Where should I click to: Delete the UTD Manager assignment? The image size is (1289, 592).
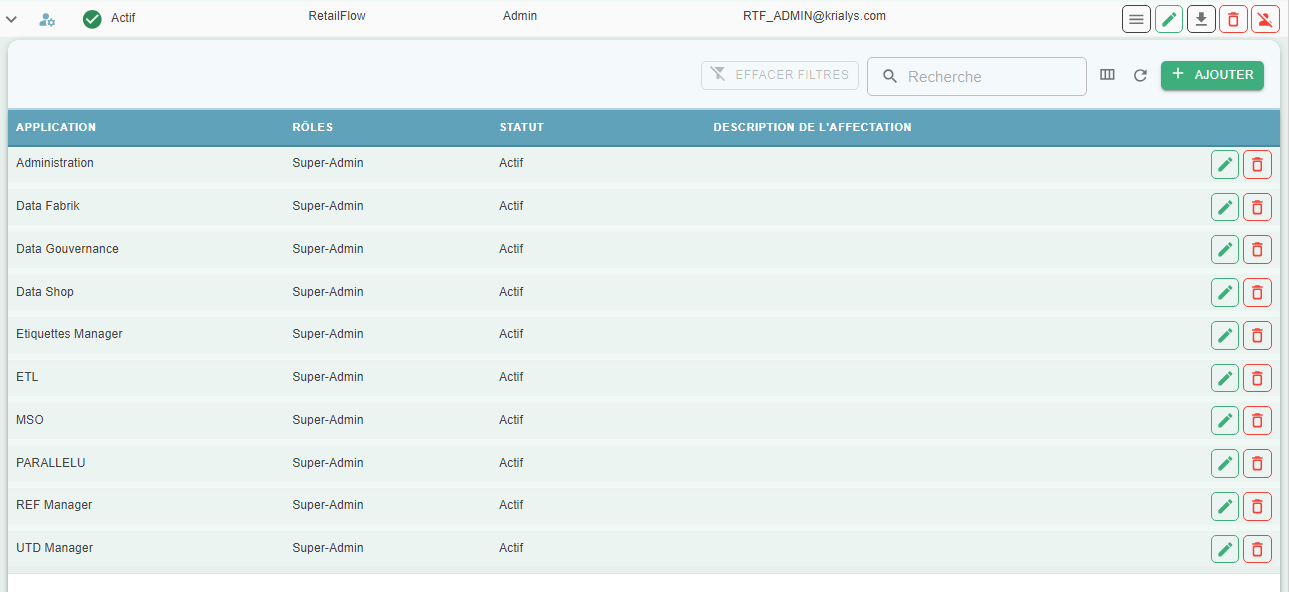1257,549
